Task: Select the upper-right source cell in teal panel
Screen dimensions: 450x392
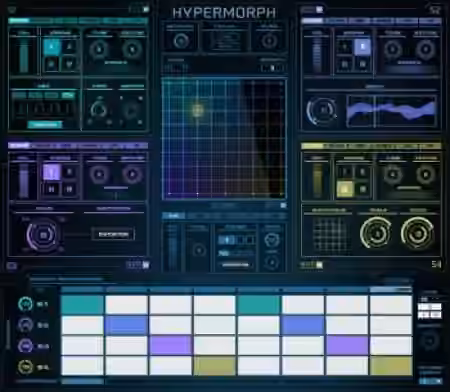Action: pyautogui.click(x=69, y=47)
